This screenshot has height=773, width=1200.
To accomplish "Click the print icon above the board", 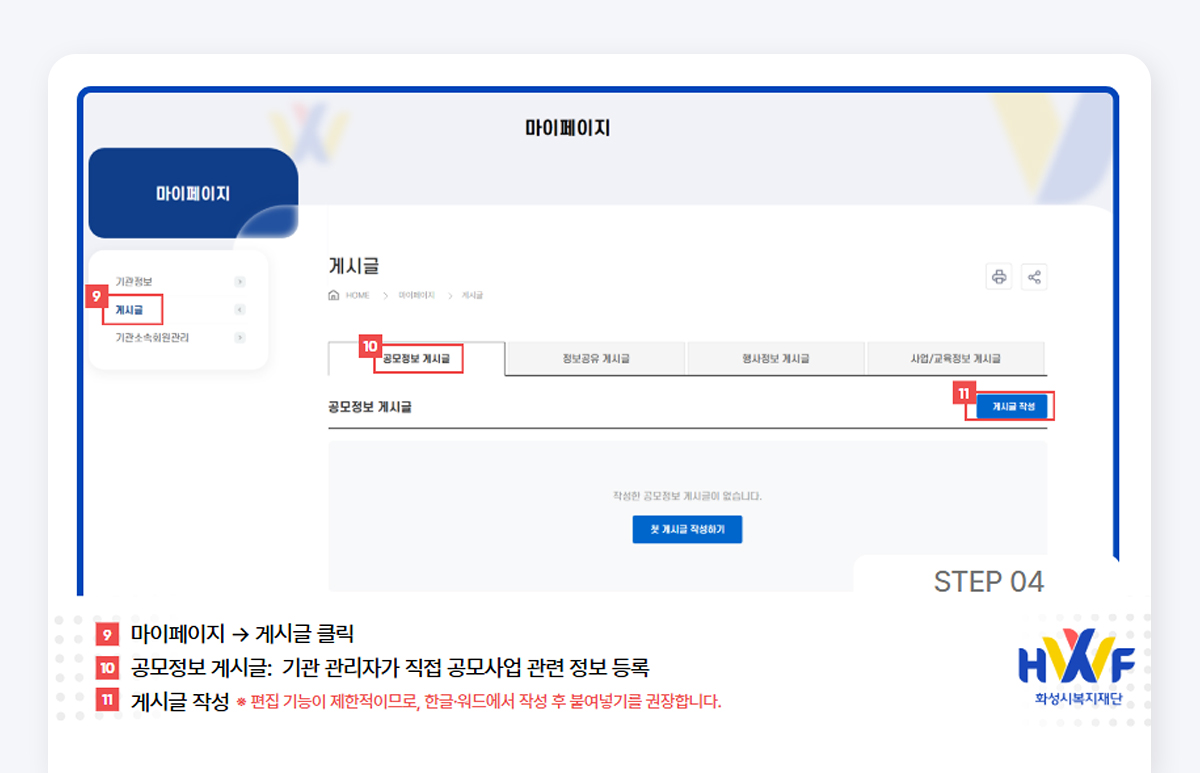I will [998, 277].
